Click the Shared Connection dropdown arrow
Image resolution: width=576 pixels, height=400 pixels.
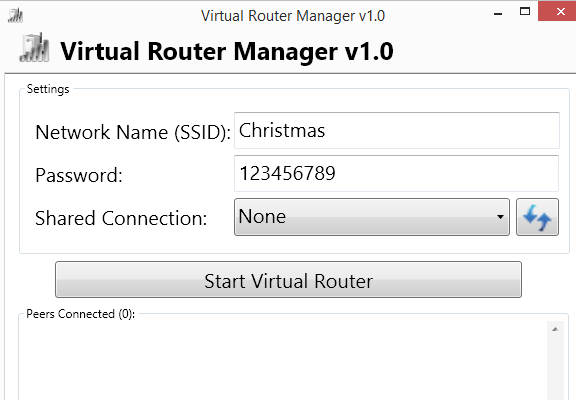[500, 217]
